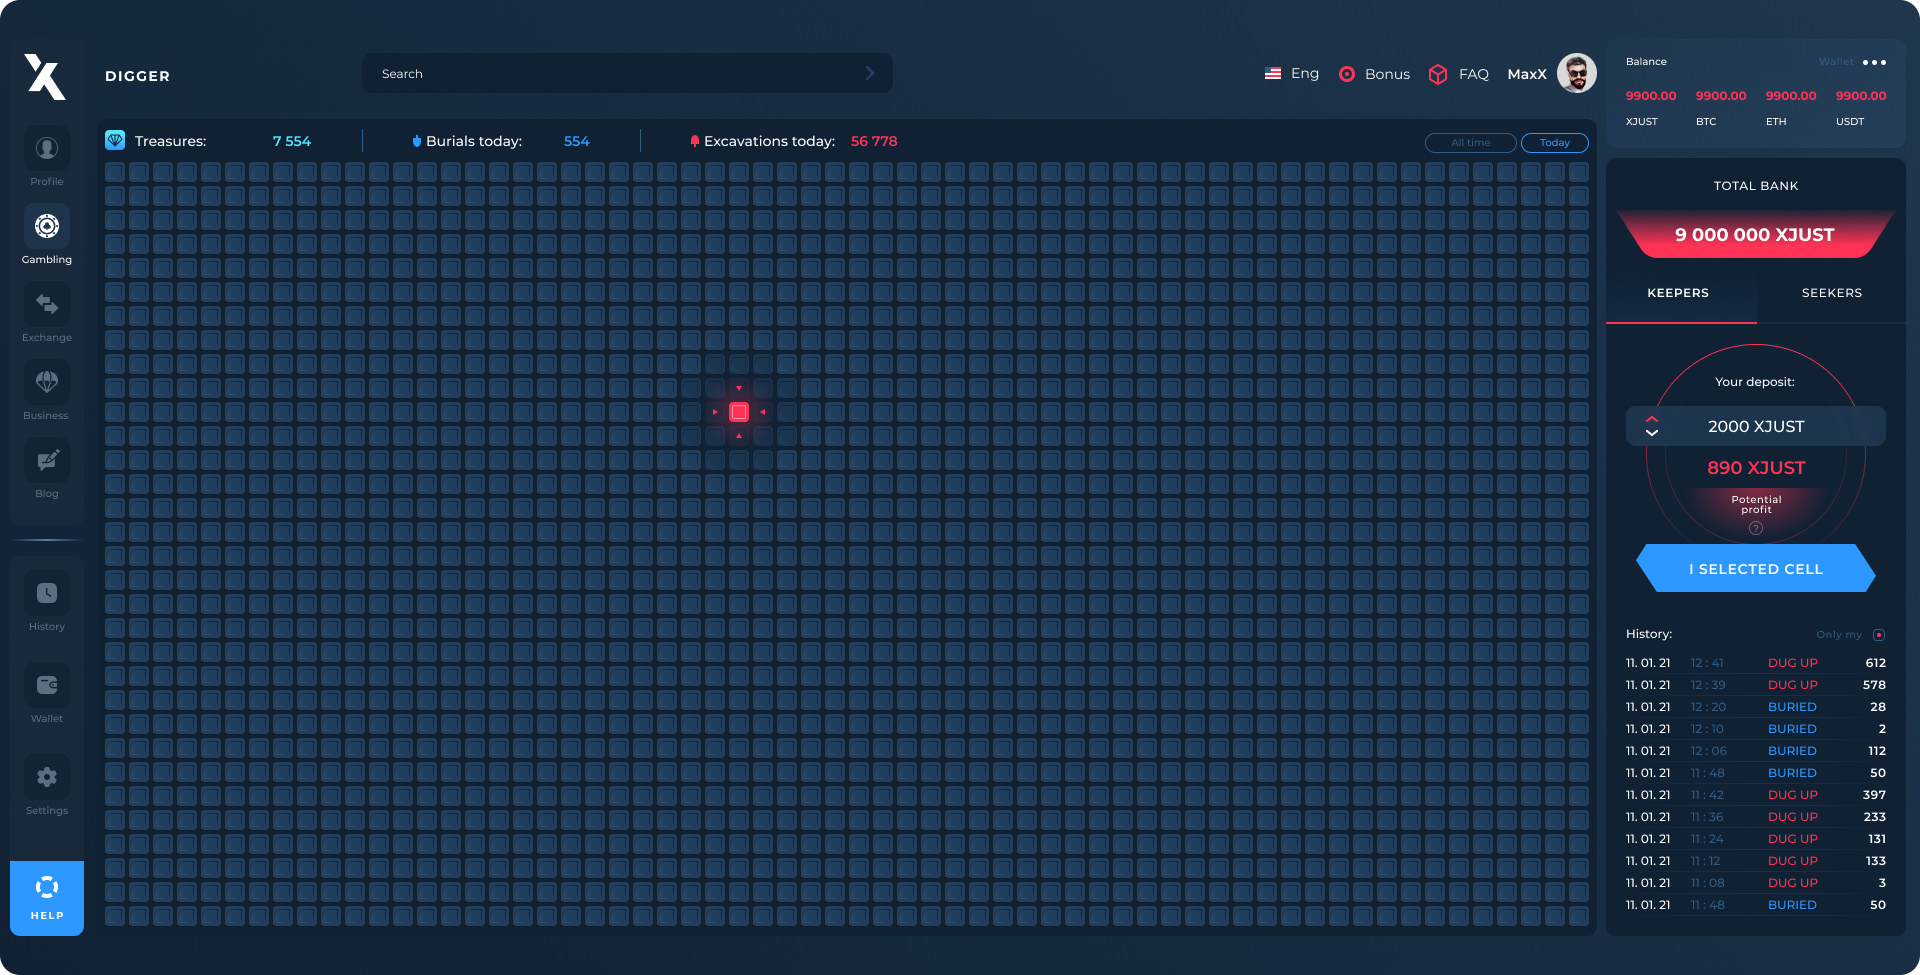
Task: Toggle the 'Only my' history filter
Action: pos(1879,635)
